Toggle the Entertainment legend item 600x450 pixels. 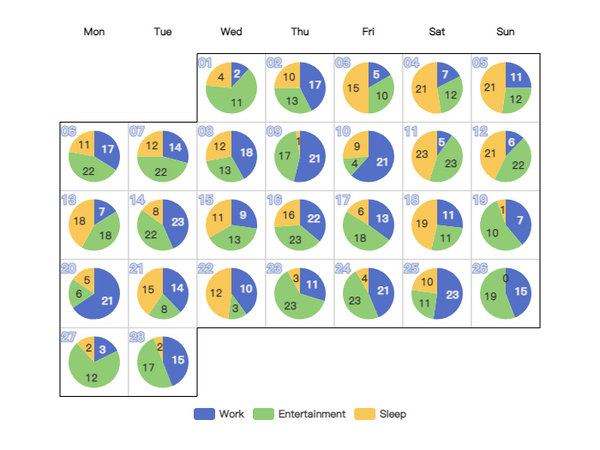point(299,414)
